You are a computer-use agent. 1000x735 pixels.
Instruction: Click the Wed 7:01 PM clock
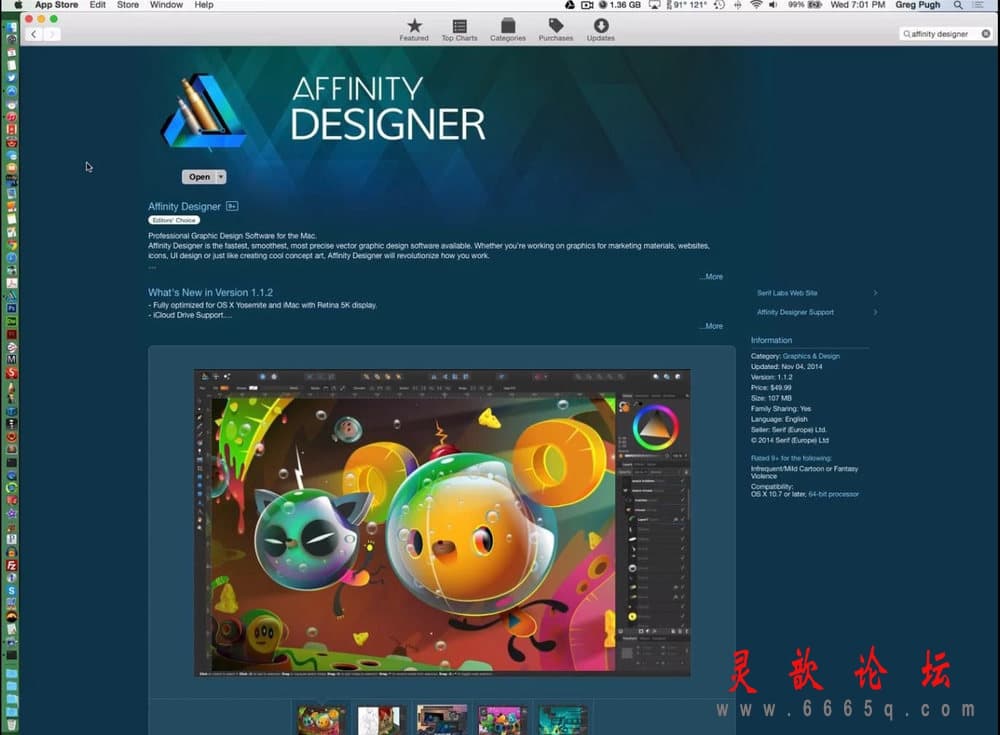pos(858,4)
